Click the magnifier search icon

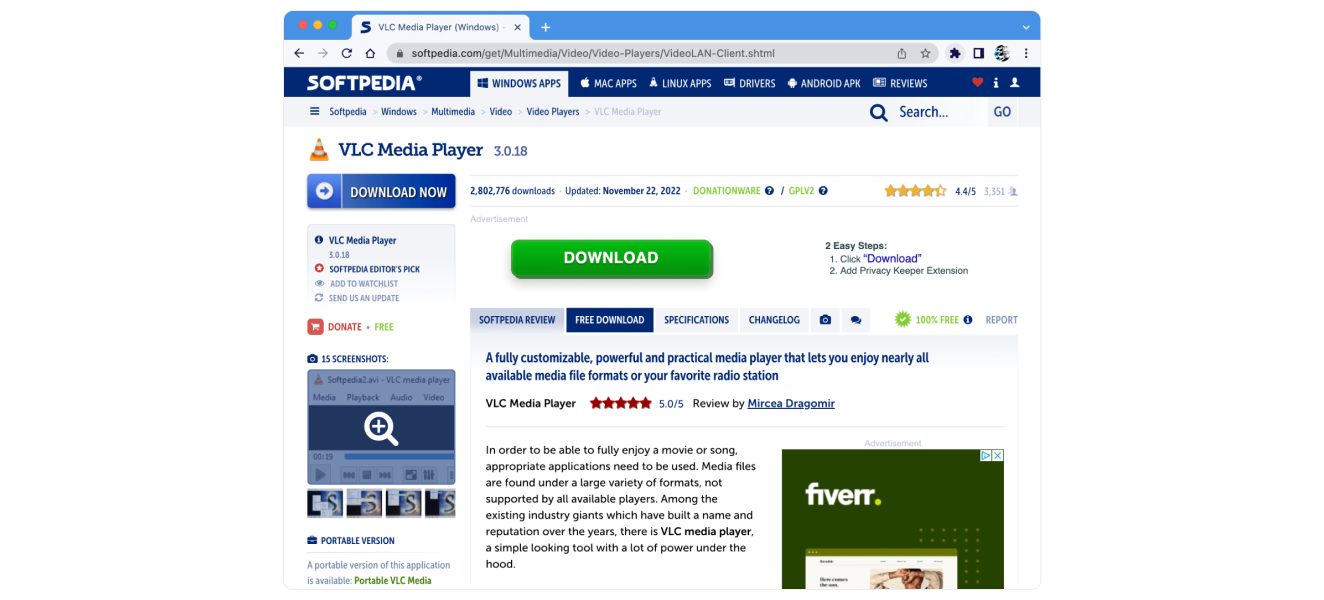(x=878, y=113)
